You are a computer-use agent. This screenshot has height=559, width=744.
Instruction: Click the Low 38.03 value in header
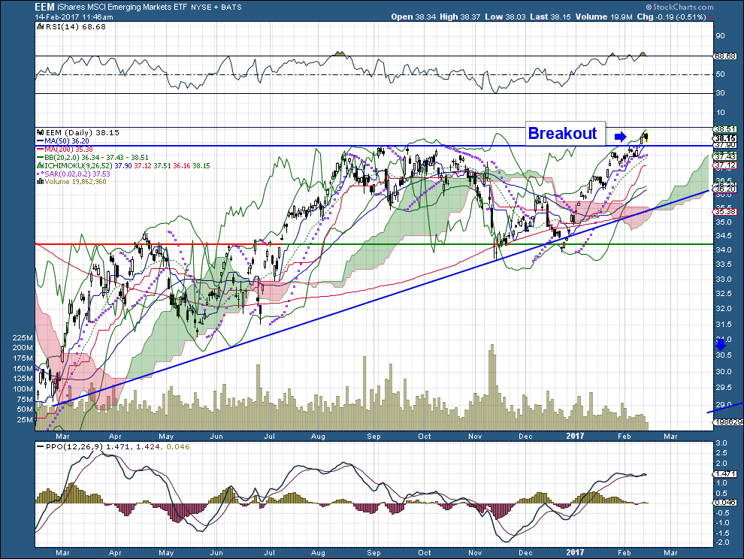[505, 17]
